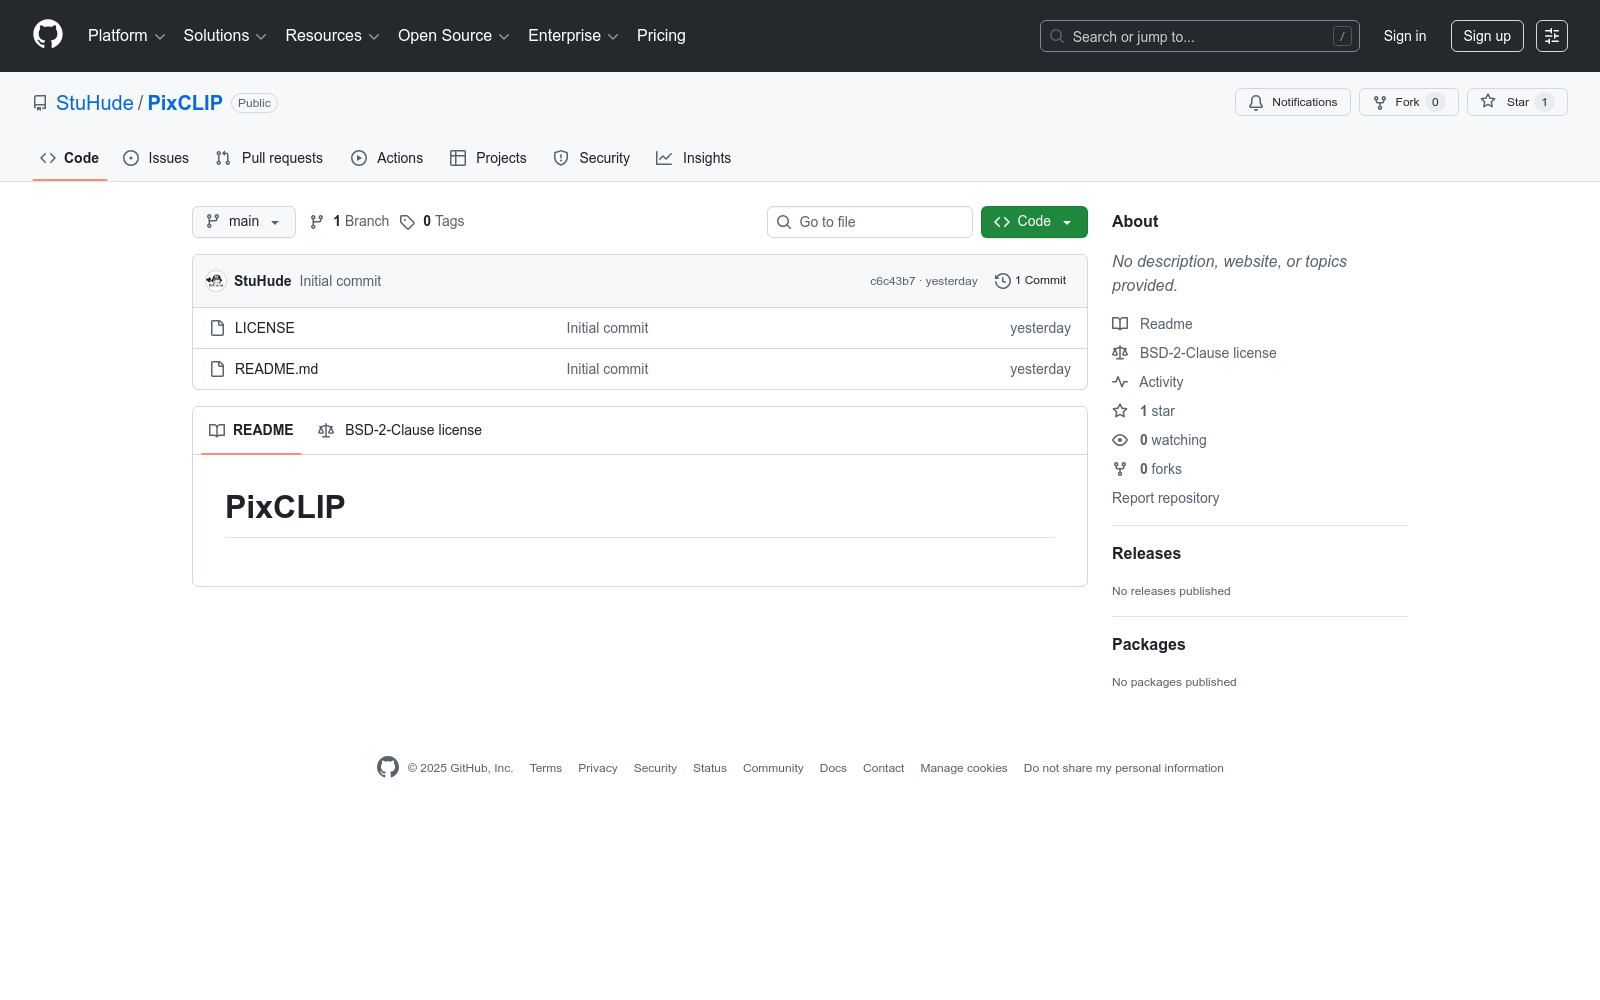This screenshot has height=1000, width=1600.
Task: Open the Pull requests tab
Action: 269,158
